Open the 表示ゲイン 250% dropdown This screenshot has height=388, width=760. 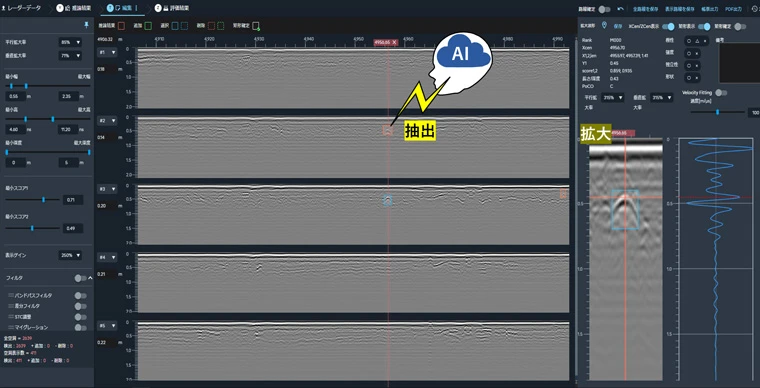pos(70,255)
